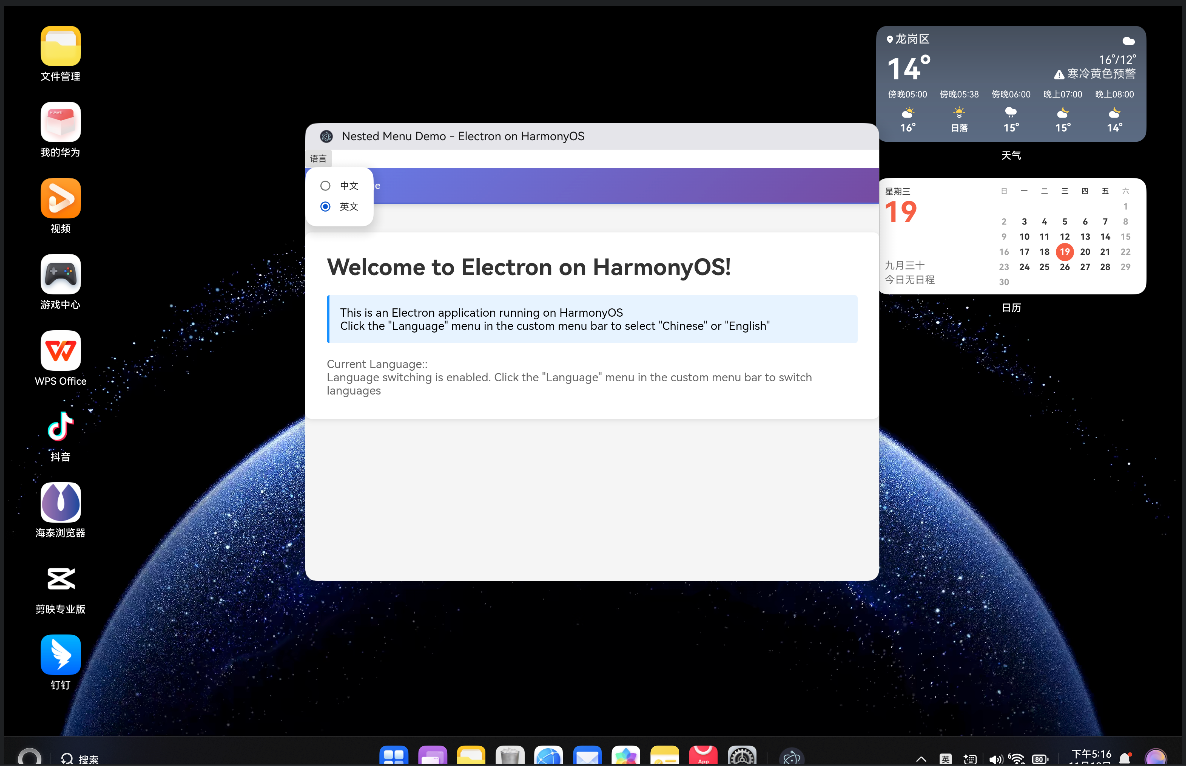Click the Welcome to Electron on HarmonyOS! heading

[x=529, y=267]
